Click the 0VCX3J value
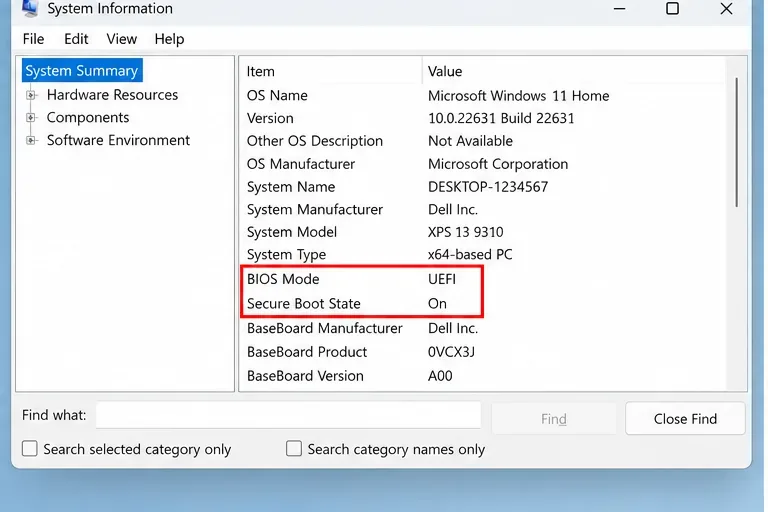 451,352
